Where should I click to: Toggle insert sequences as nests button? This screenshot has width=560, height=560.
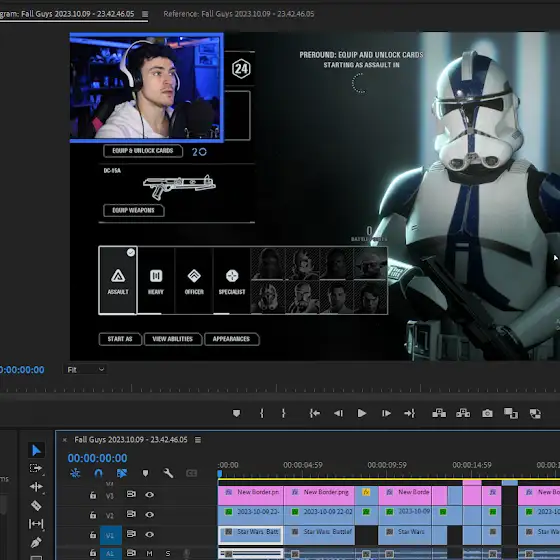[75, 473]
